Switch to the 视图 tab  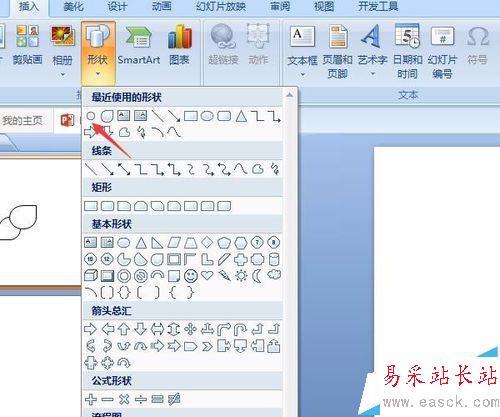324,7
